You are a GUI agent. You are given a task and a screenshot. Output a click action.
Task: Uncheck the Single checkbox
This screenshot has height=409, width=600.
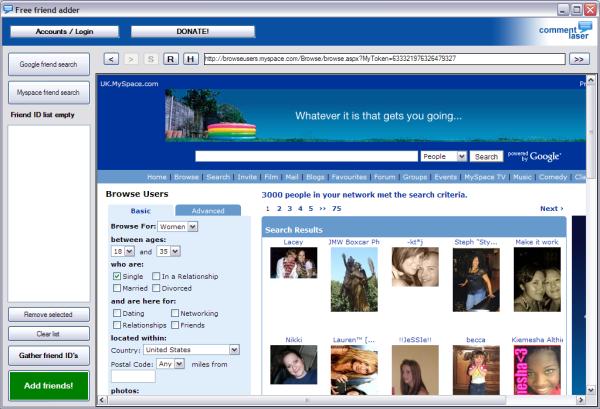click(117, 276)
